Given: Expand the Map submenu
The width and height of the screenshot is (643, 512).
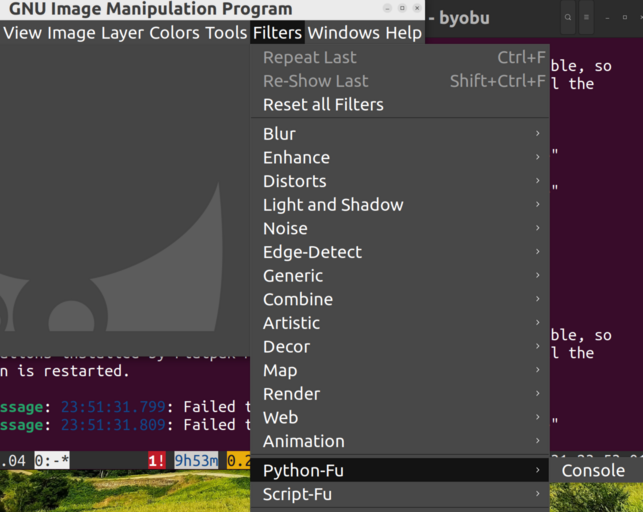Looking at the screenshot, I should 400,370.
